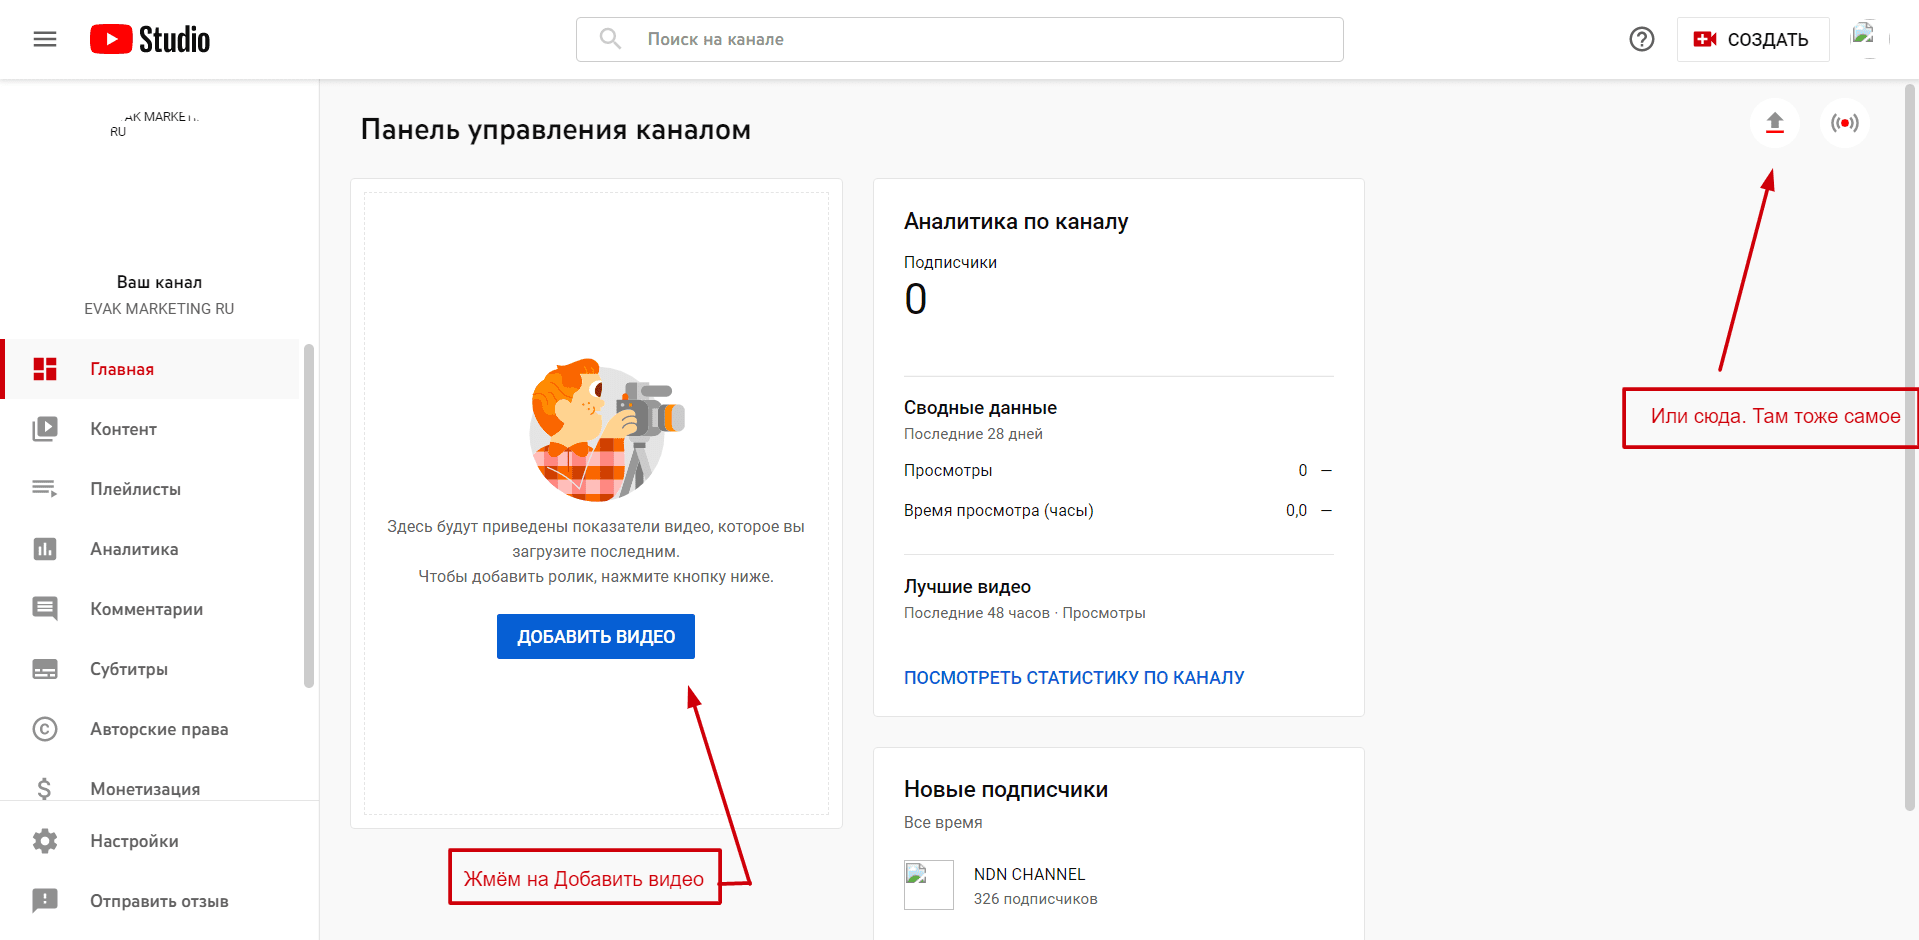Click the search magnifier icon
The image size is (1919, 940).
click(610, 39)
